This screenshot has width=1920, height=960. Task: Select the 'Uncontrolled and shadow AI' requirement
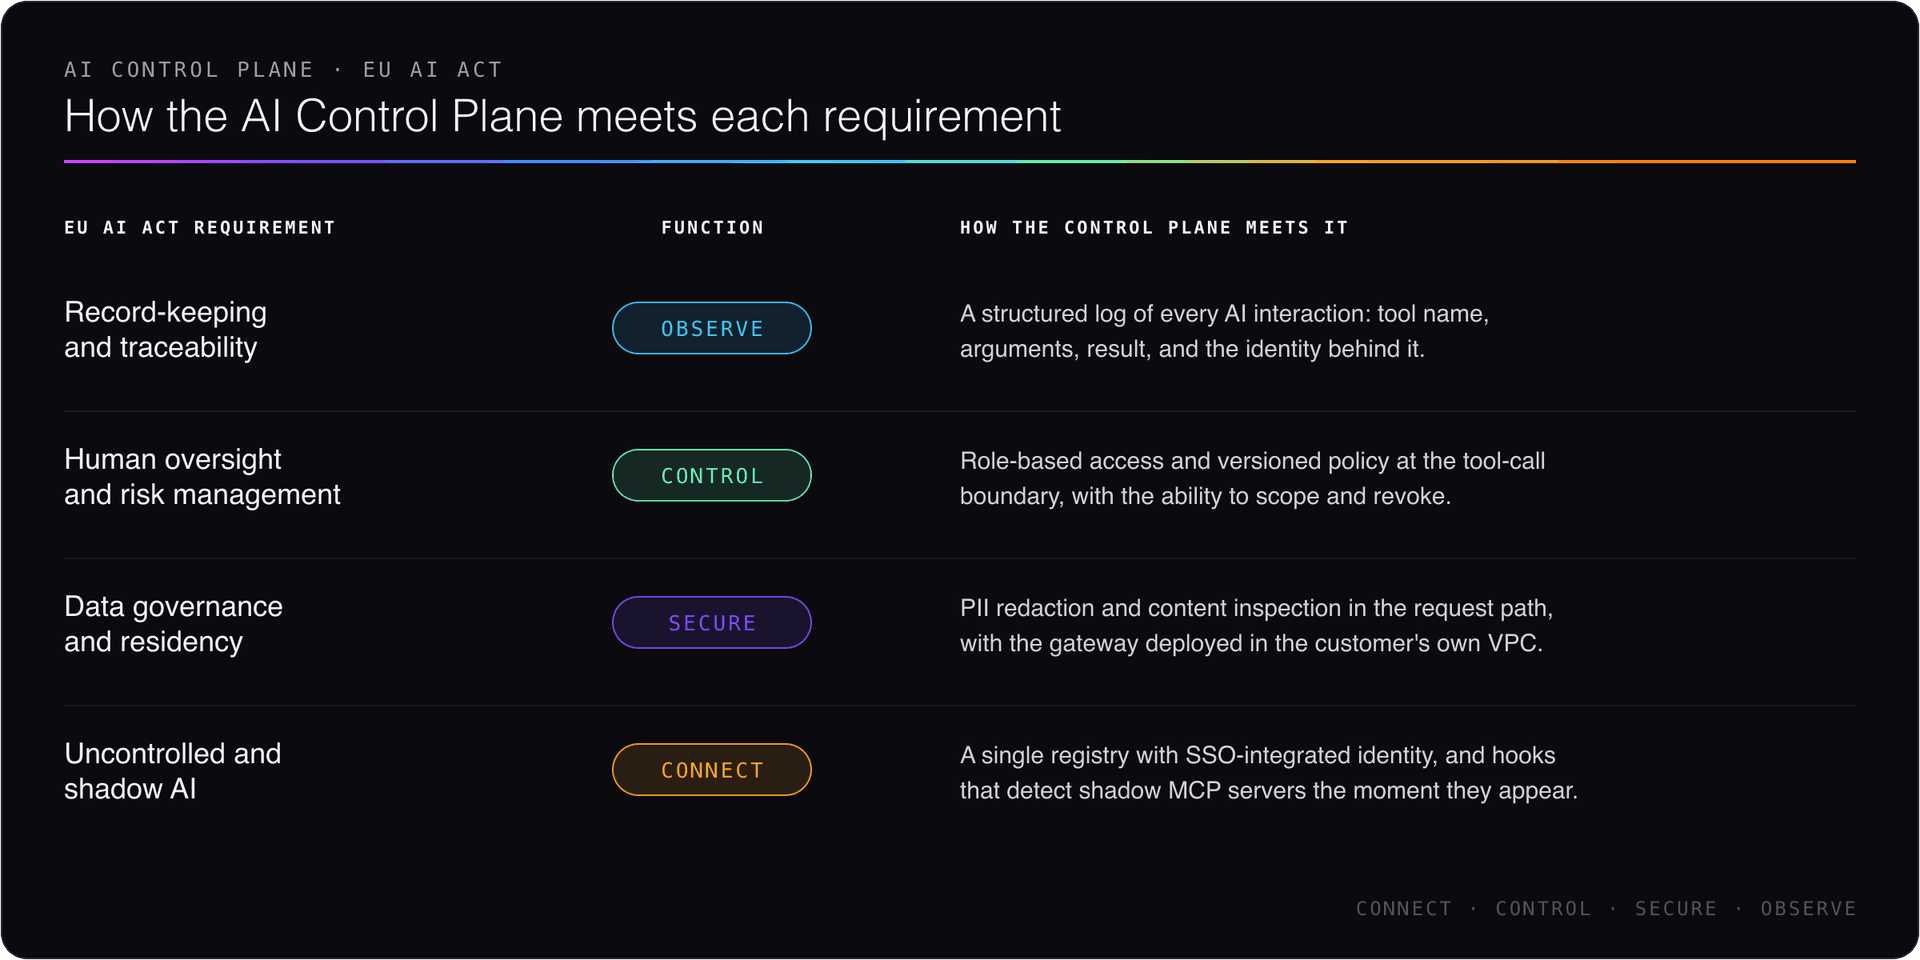[x=172, y=770]
